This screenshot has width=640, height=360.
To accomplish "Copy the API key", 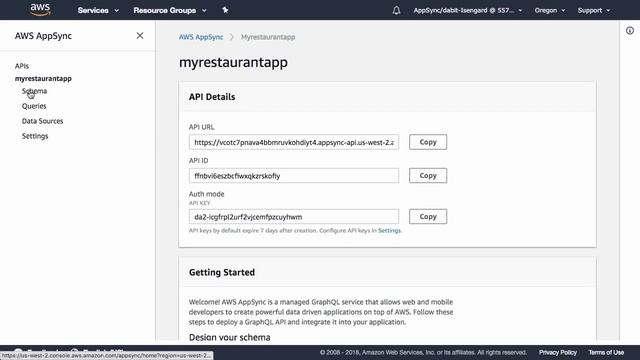I will click(428, 216).
